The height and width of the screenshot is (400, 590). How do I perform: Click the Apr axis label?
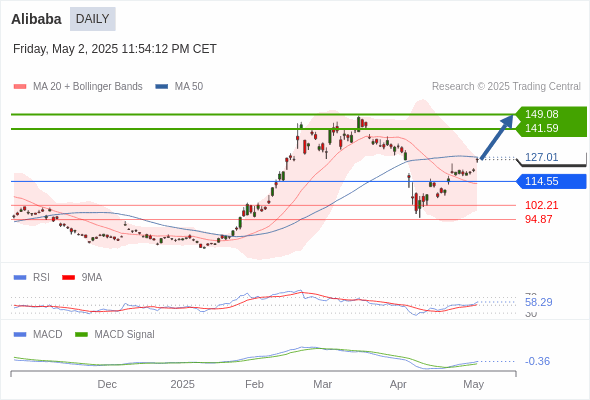click(398, 385)
